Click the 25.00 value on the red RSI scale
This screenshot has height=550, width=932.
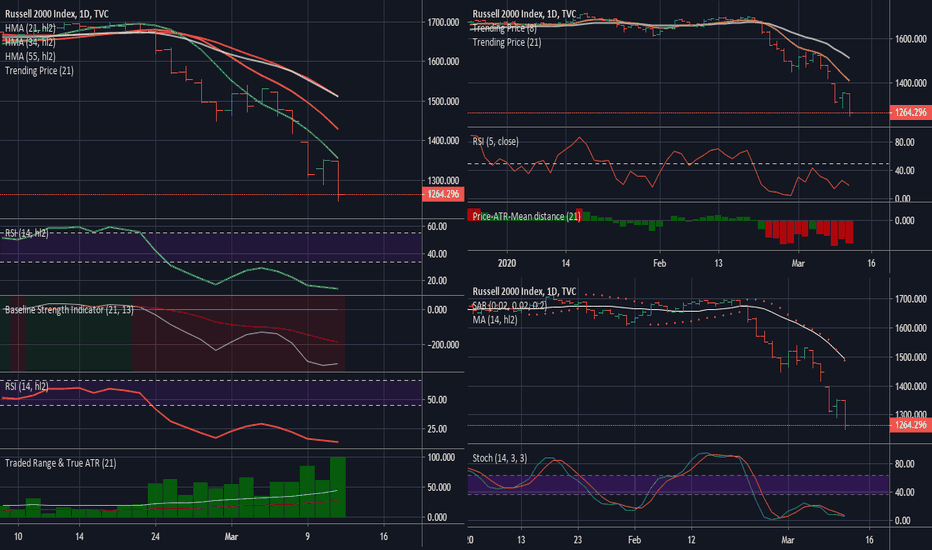point(437,429)
